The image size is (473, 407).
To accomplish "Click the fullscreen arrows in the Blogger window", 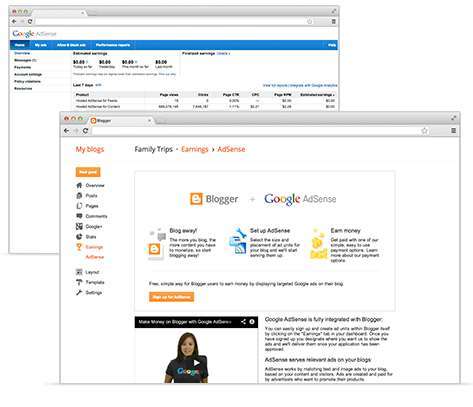I will point(453,118).
